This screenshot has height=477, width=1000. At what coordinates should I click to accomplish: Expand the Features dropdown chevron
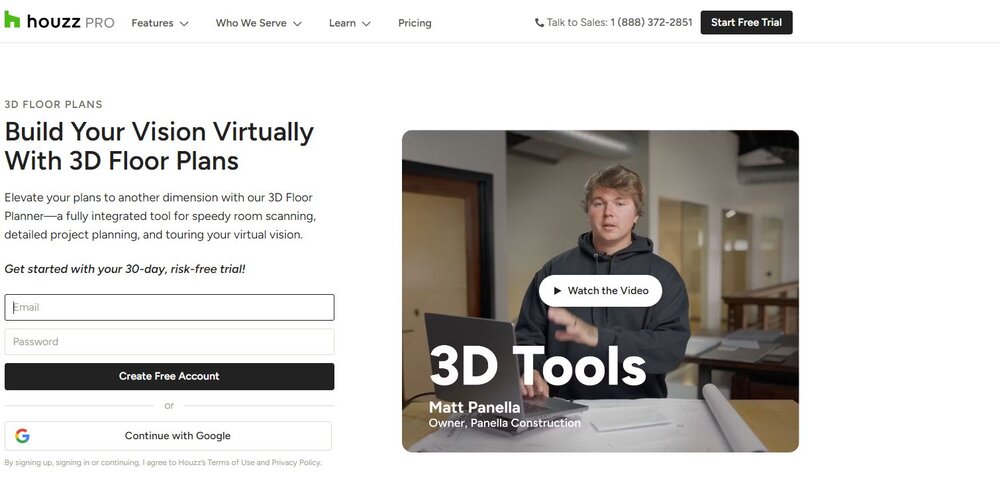point(184,24)
